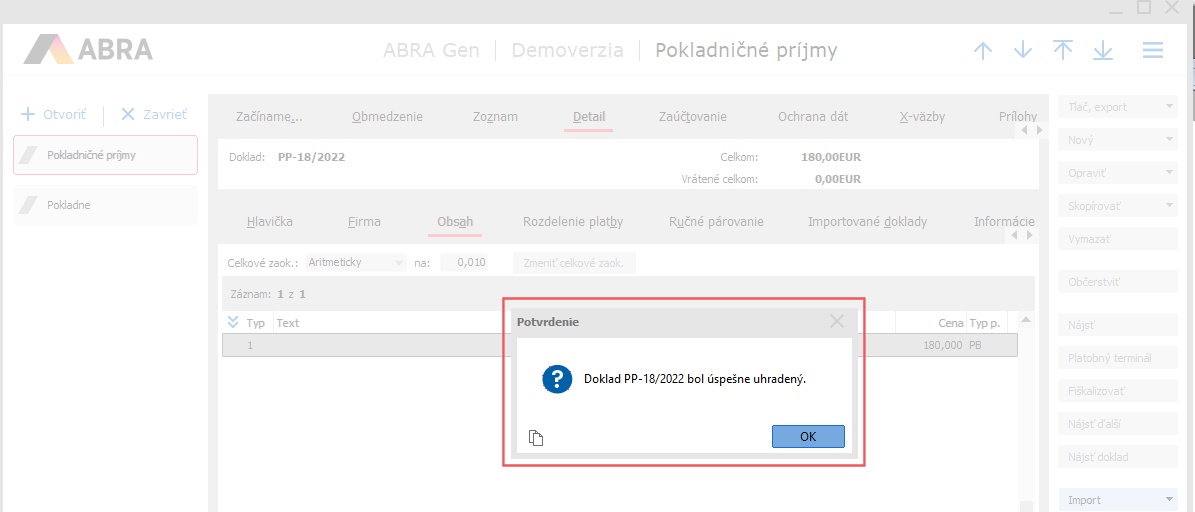This screenshot has width=1195, height=512.
Task: Click Zavrieť to close the agenda
Action: (154, 114)
